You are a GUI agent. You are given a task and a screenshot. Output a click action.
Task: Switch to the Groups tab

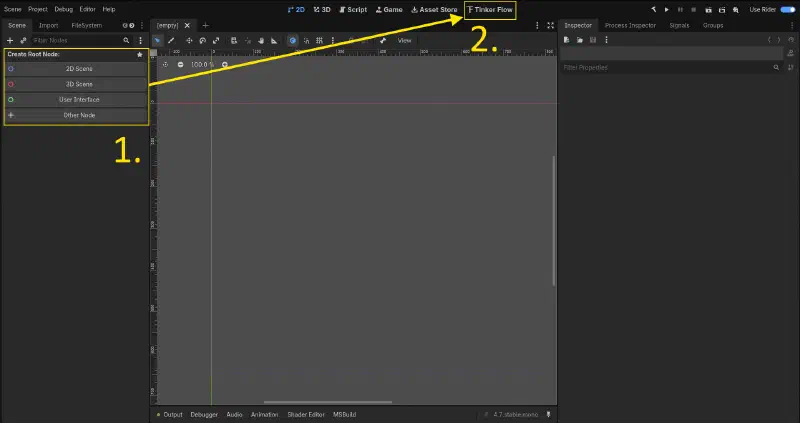point(713,26)
